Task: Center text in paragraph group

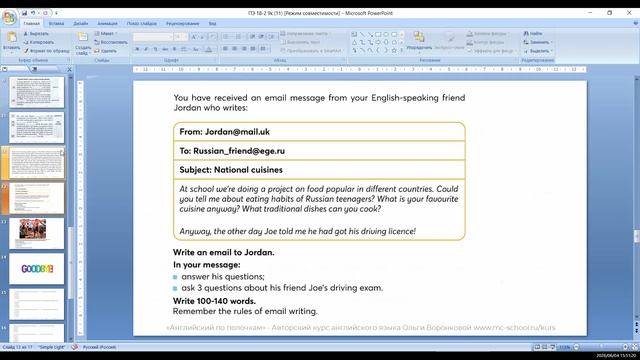Action: 234,49
